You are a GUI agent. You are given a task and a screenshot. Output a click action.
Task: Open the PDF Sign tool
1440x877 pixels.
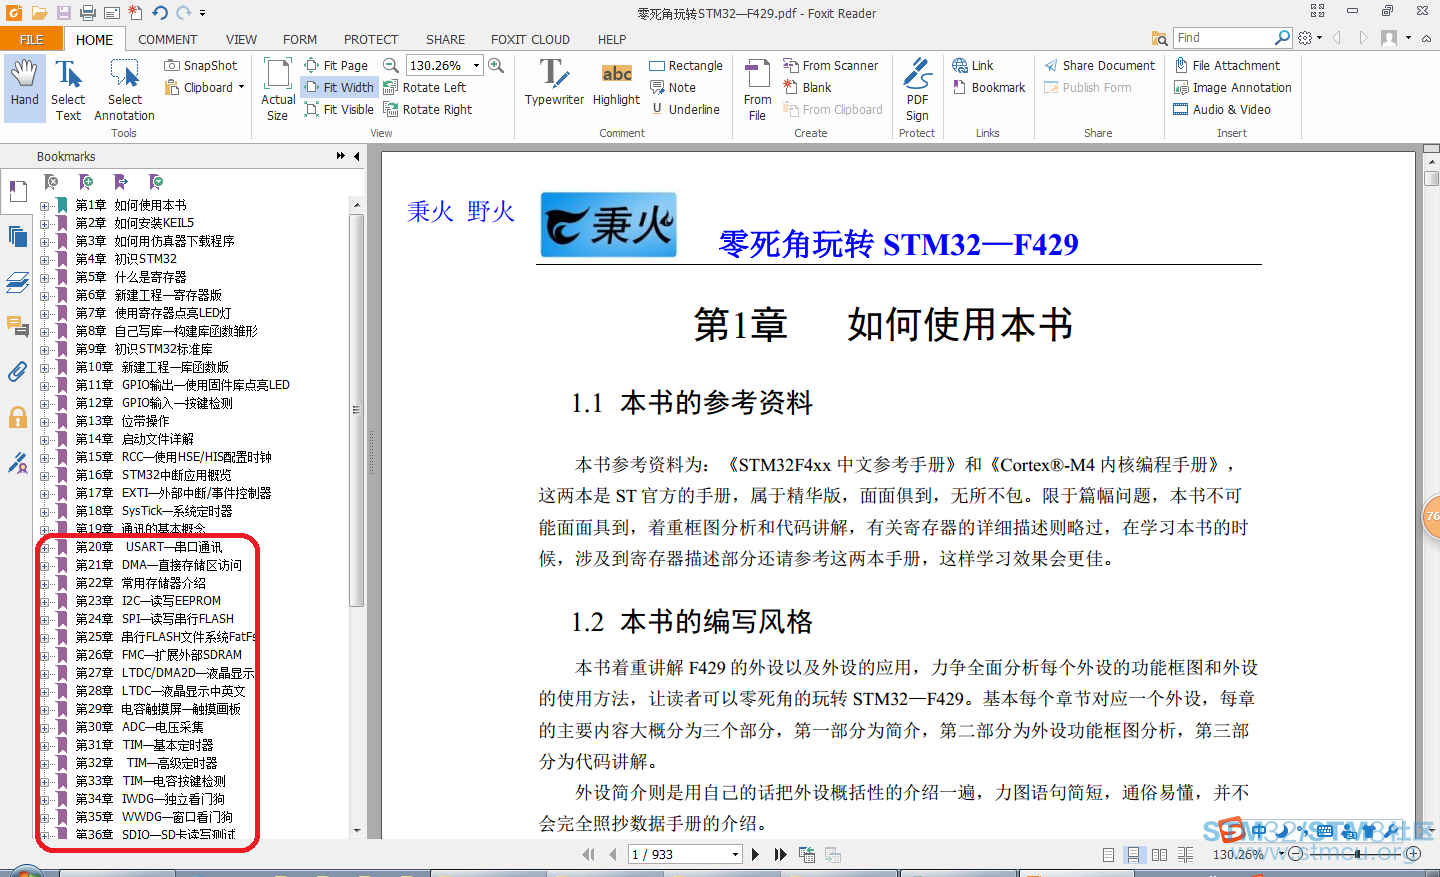[917, 88]
